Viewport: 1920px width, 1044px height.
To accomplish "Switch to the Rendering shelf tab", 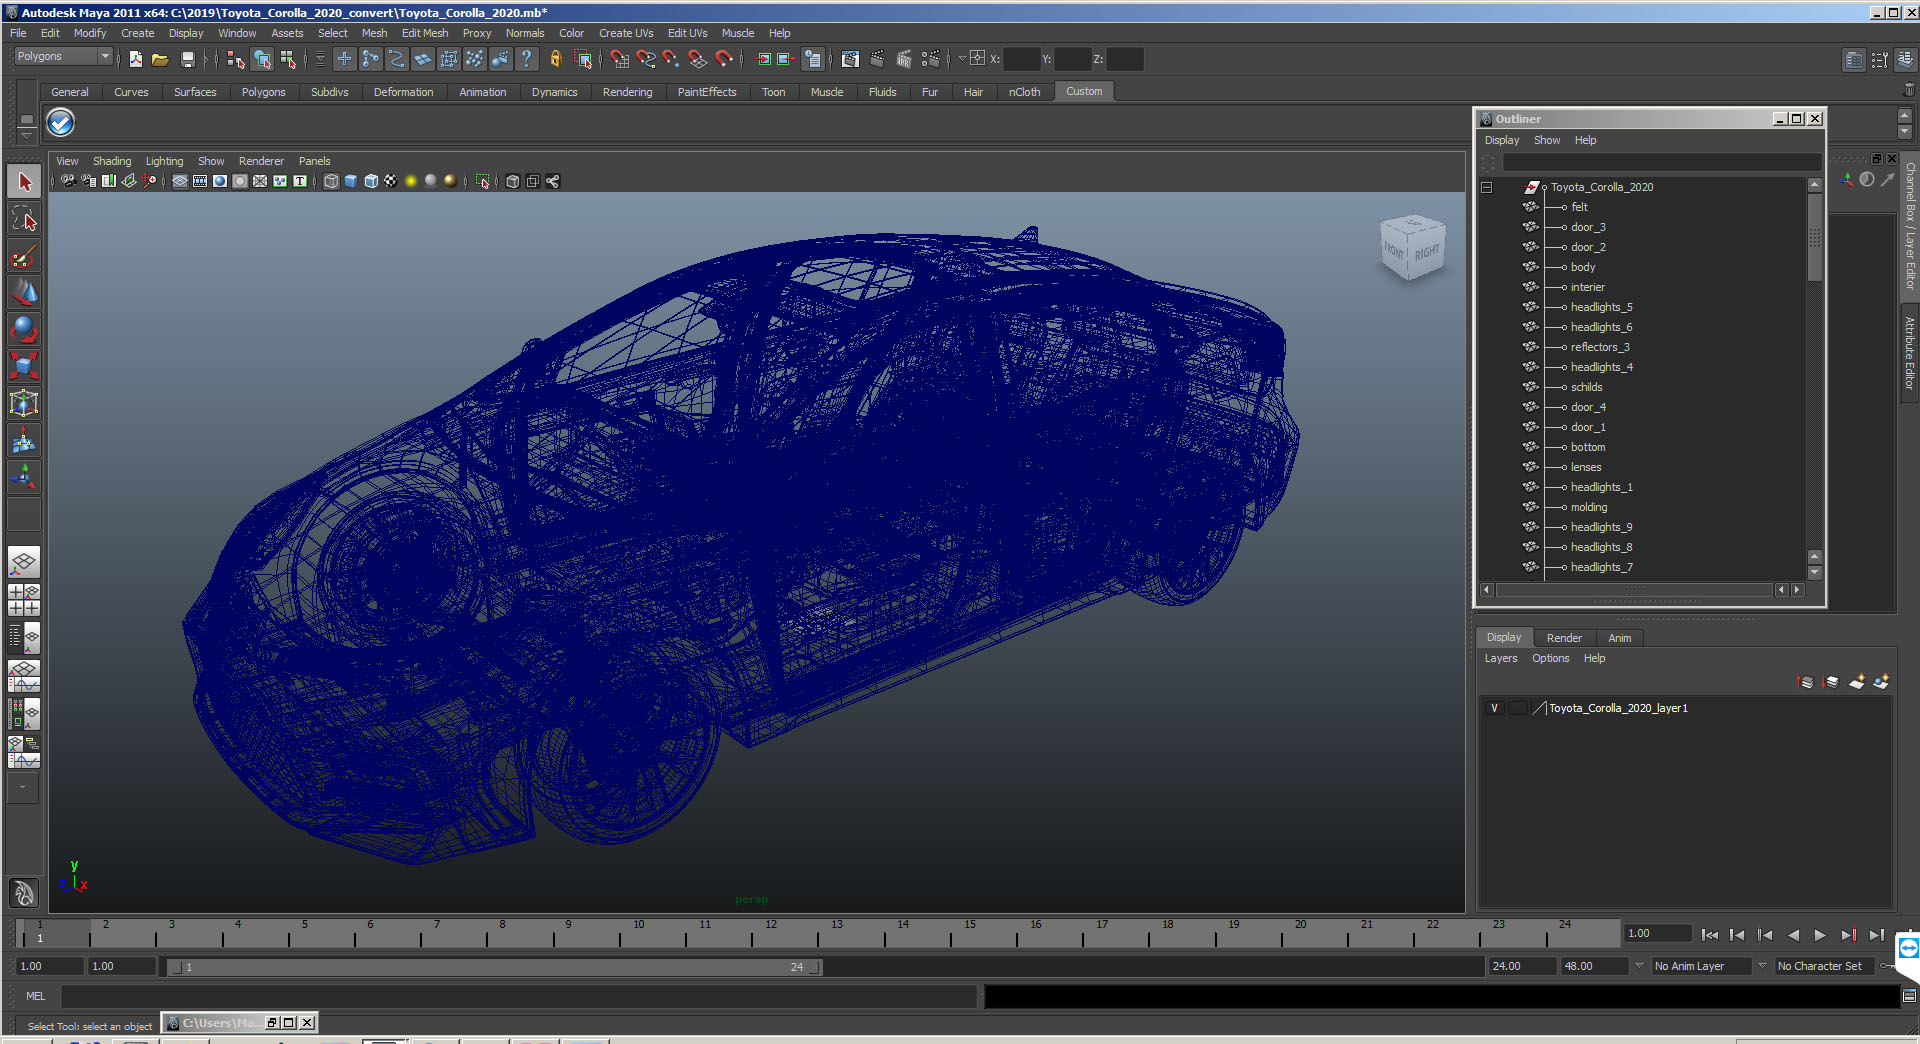I will click(627, 92).
